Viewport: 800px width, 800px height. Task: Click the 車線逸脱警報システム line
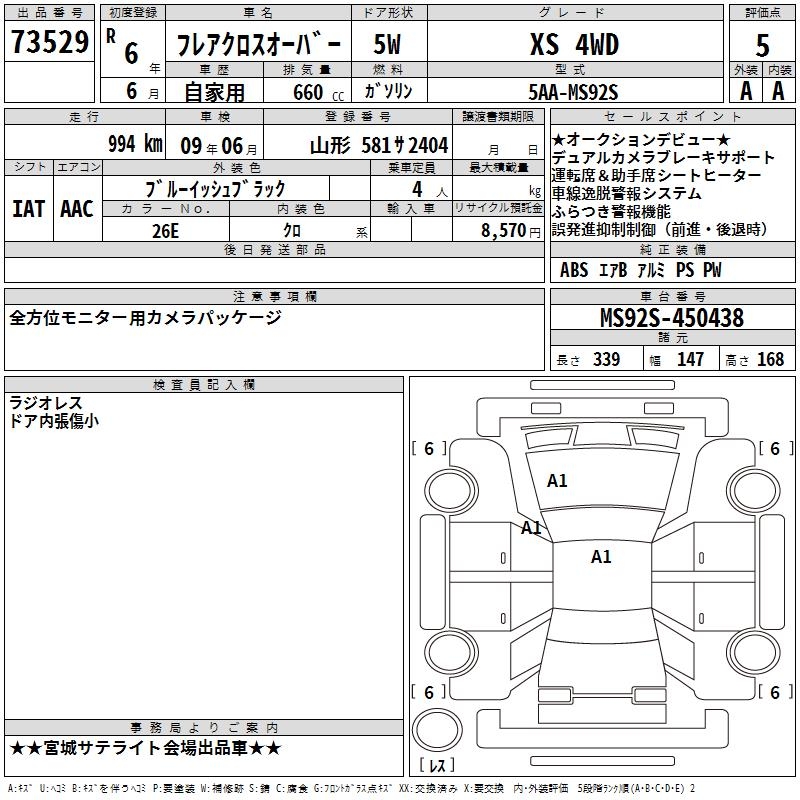(627, 193)
